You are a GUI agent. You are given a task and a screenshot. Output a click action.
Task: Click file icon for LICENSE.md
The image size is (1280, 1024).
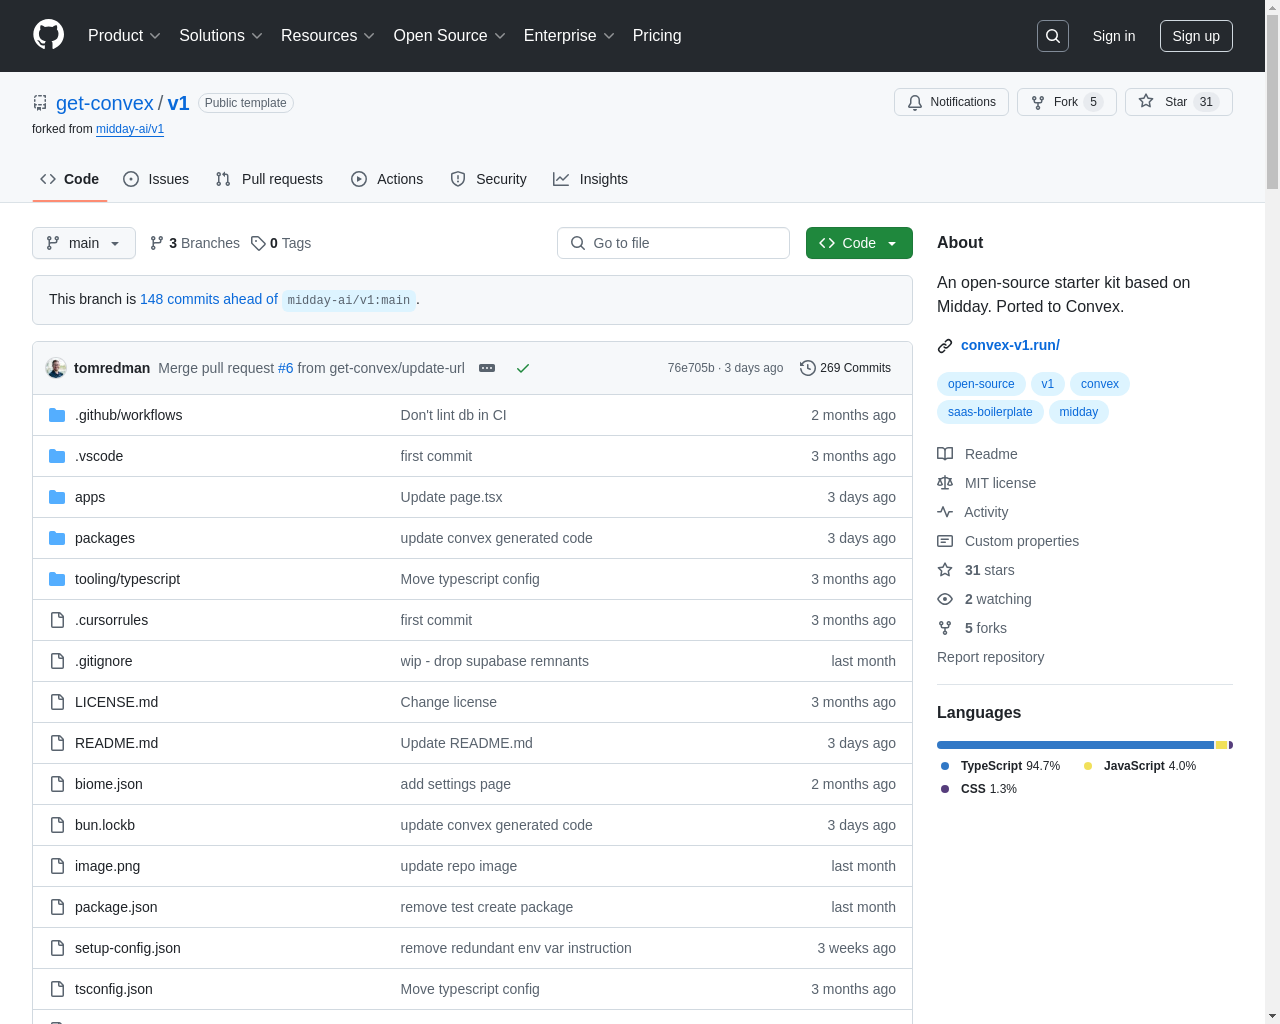point(57,702)
